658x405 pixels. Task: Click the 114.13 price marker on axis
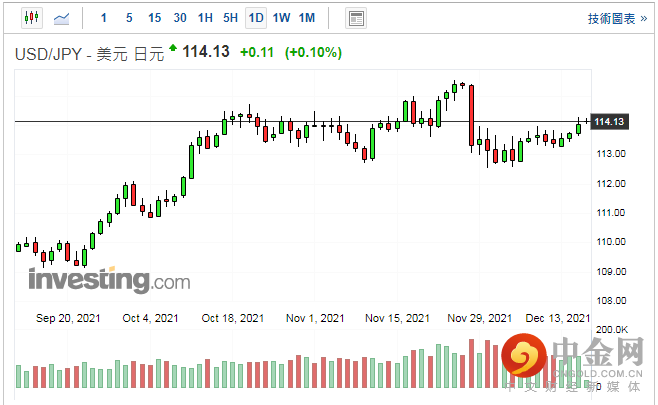pyautogui.click(x=609, y=122)
